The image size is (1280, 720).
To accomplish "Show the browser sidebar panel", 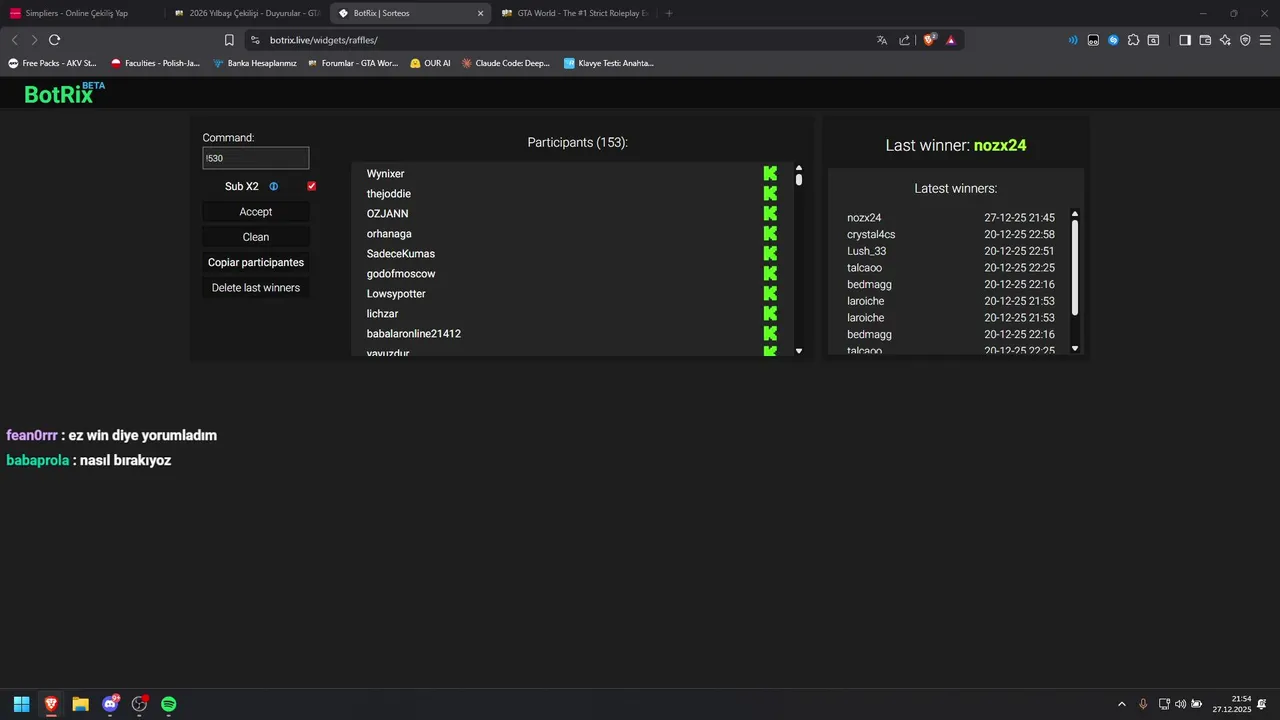I will pyautogui.click(x=1185, y=40).
